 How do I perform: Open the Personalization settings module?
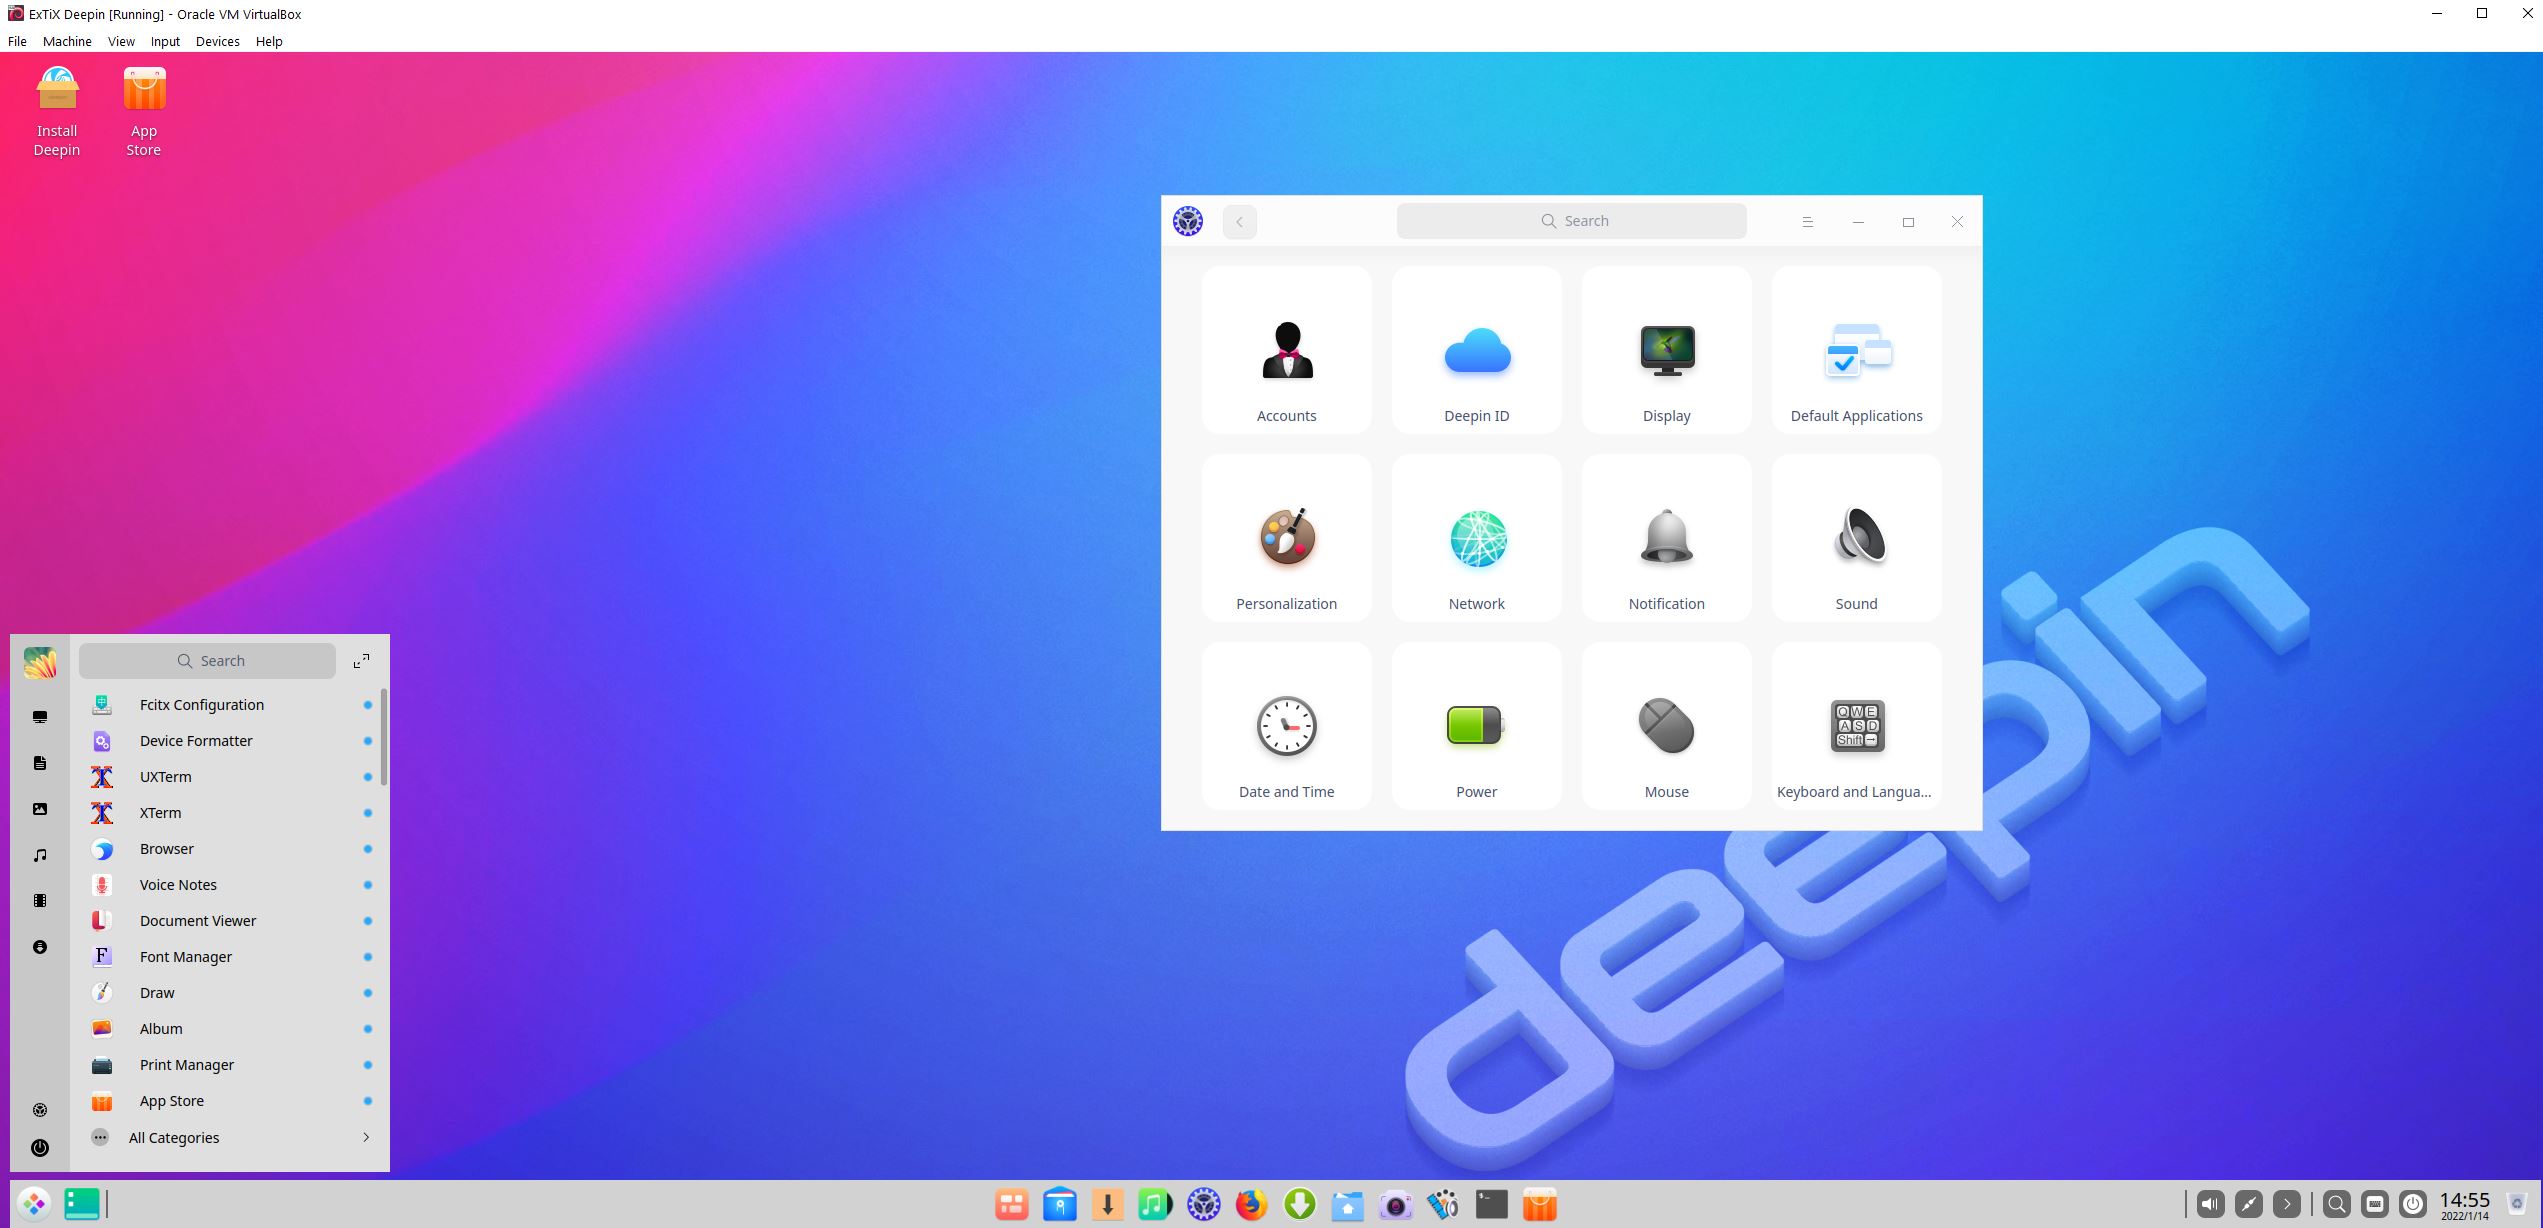(x=1286, y=538)
